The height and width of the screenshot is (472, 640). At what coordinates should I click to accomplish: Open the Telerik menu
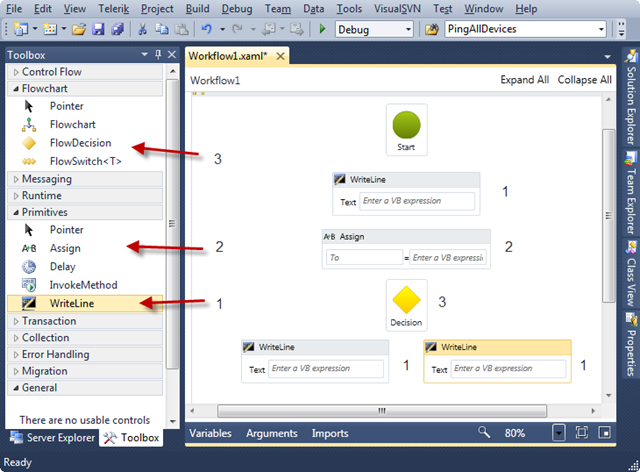point(113,9)
